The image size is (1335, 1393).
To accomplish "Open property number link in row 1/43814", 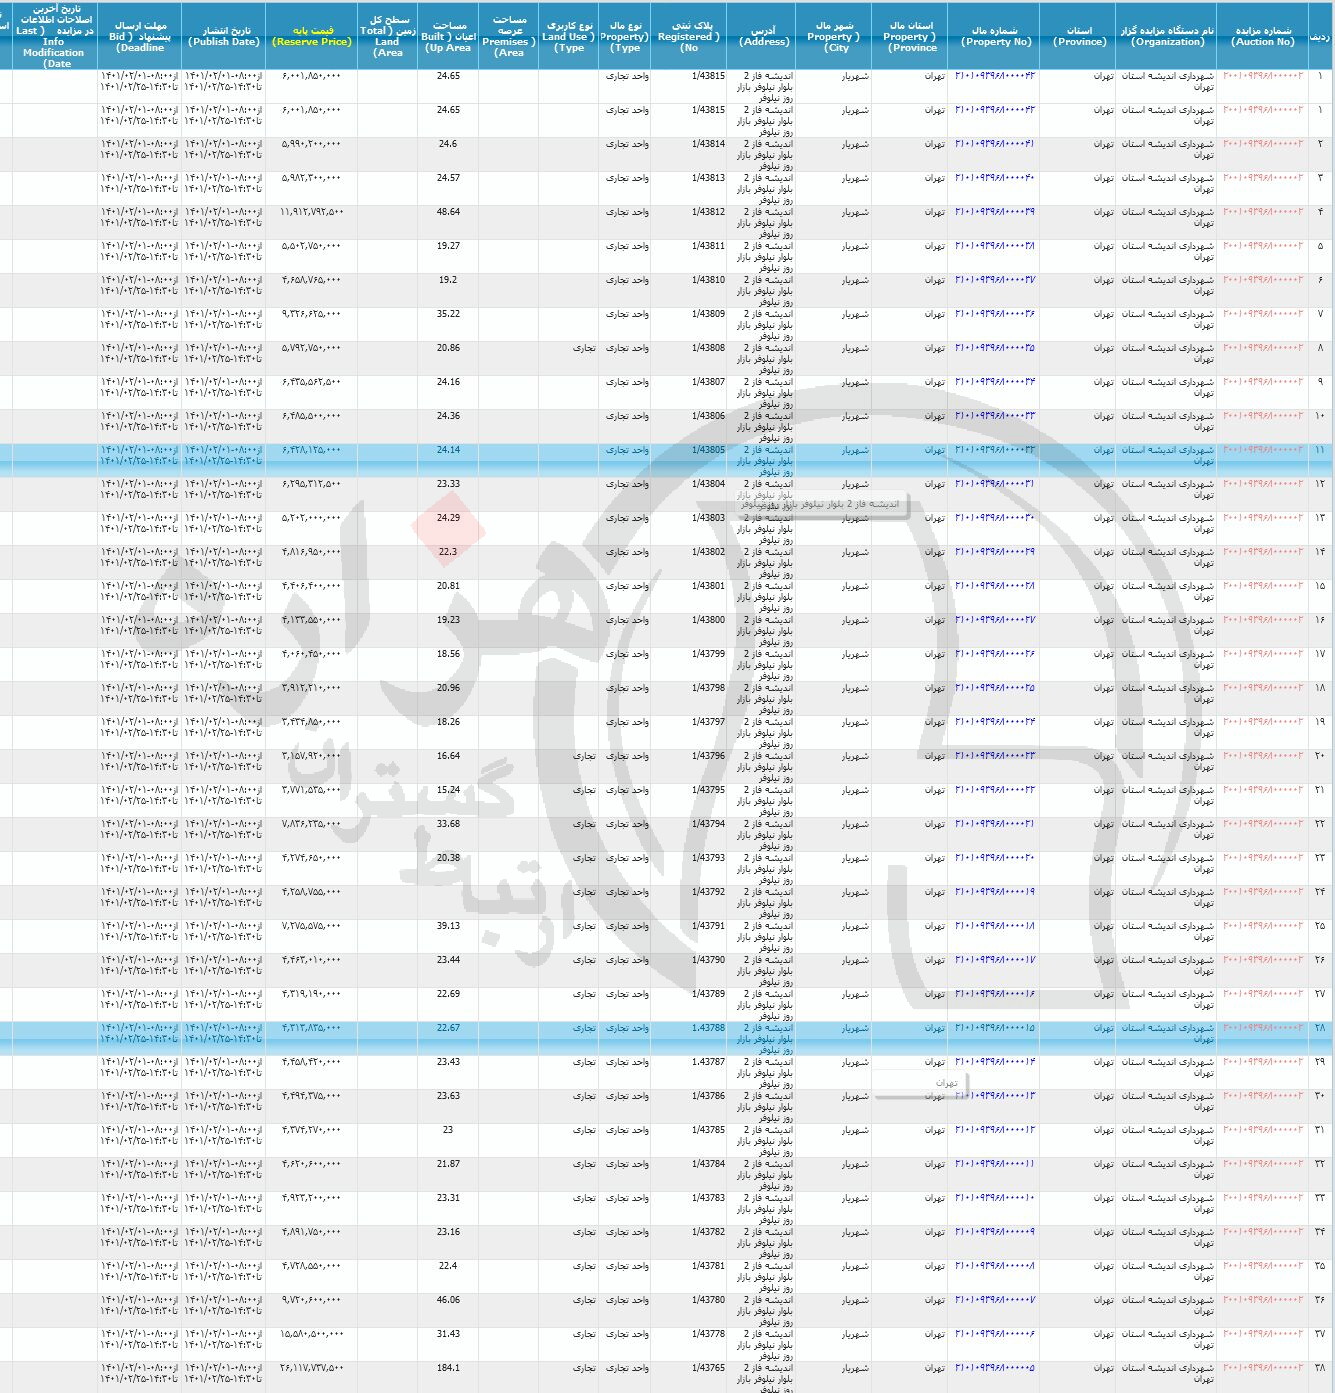I will [x=995, y=144].
